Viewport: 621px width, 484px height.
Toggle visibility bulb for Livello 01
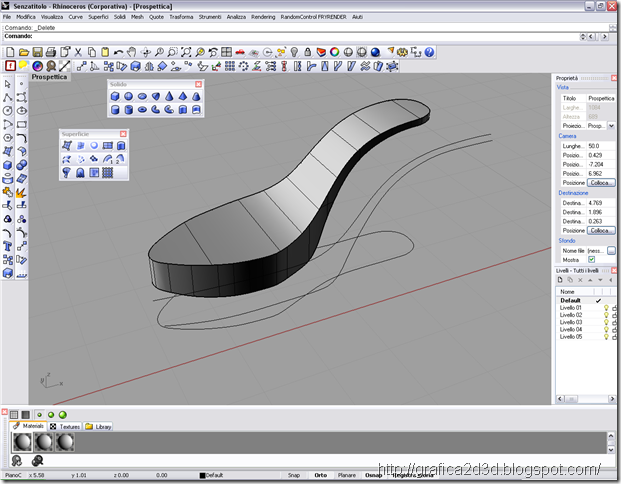[x=606, y=308]
